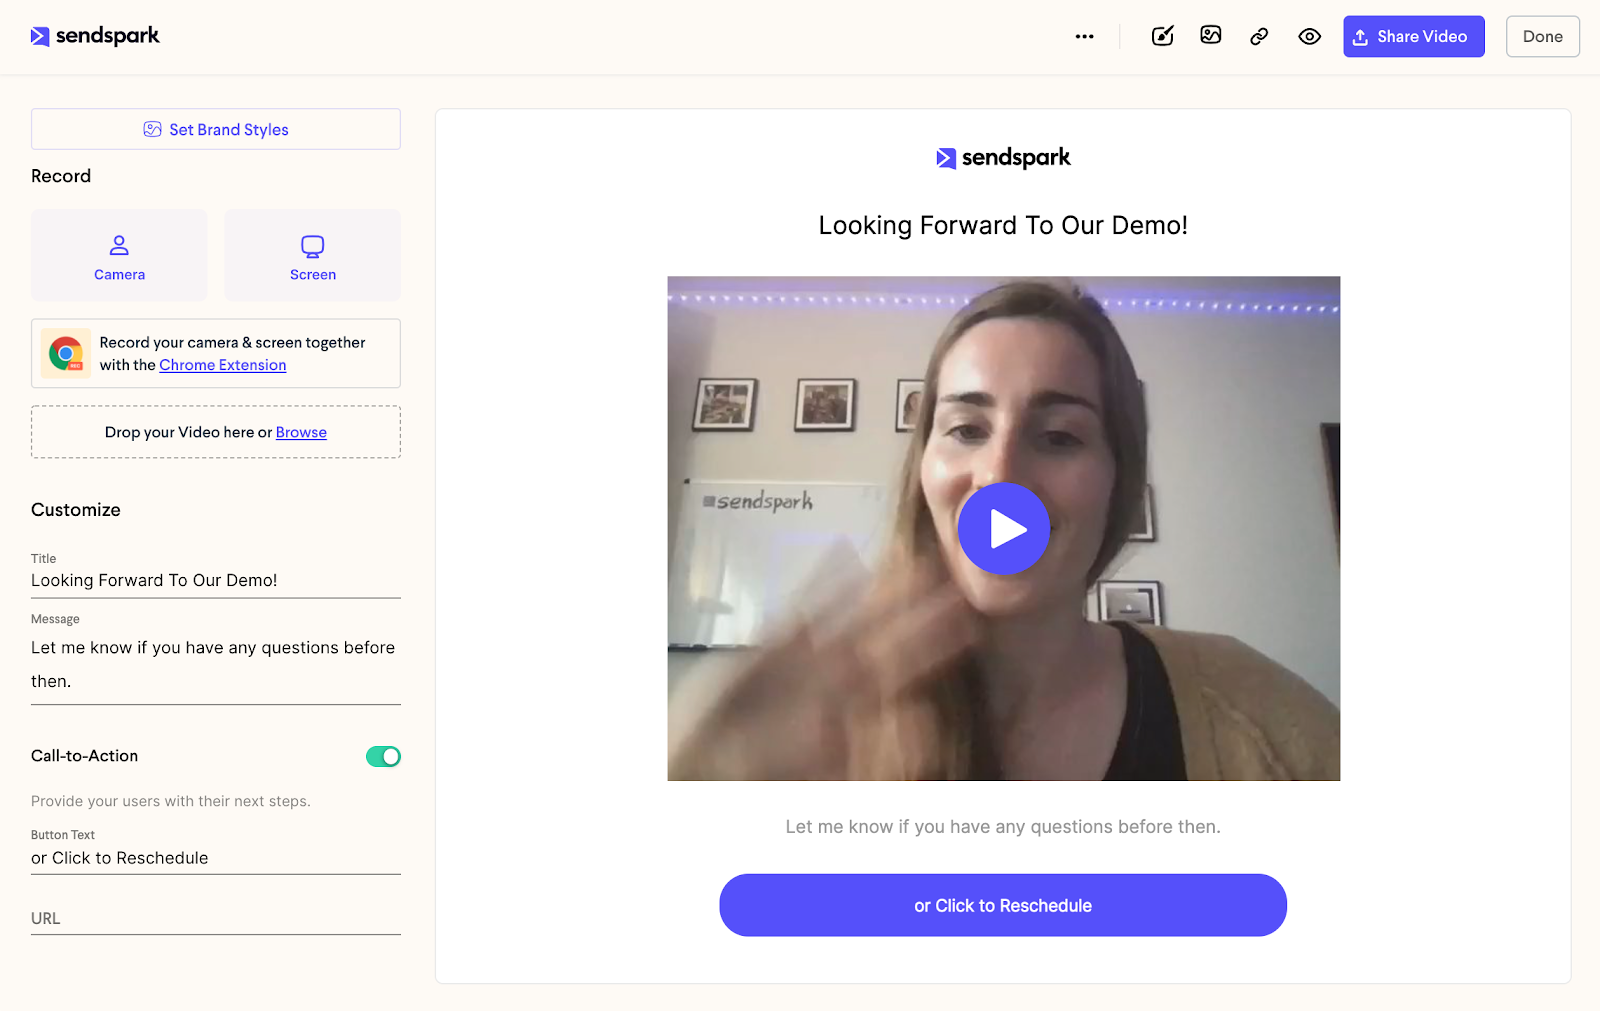Start a Camera recording

click(119, 255)
